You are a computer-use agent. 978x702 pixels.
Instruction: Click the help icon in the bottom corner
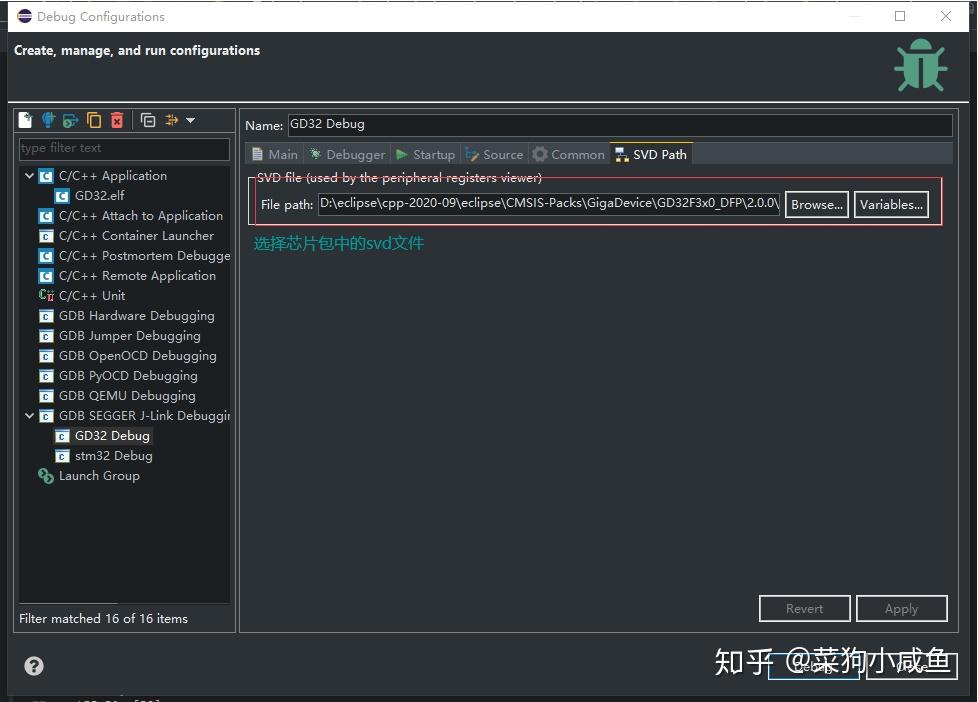tap(33, 665)
